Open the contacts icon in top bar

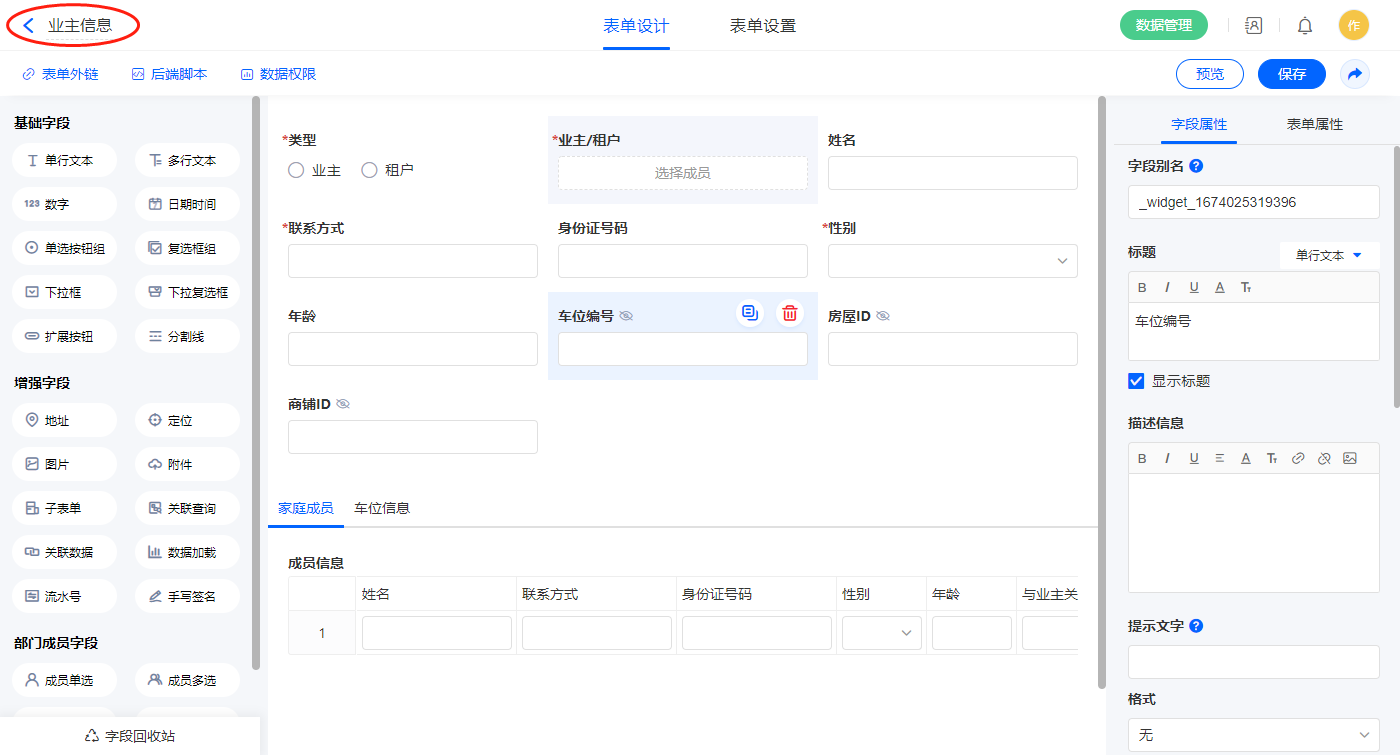pos(1253,26)
